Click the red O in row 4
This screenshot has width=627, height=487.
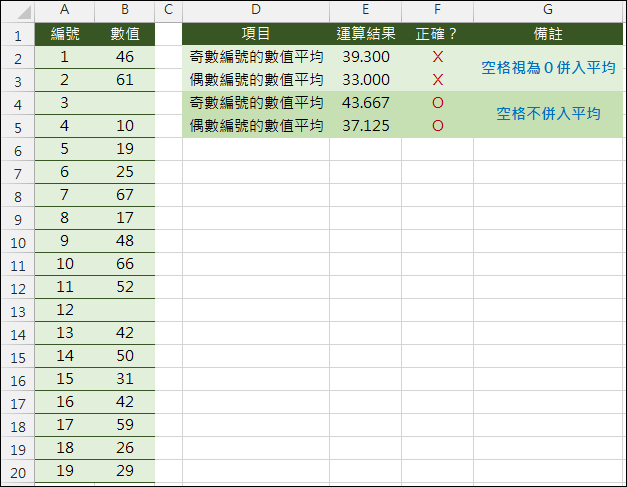point(437,103)
